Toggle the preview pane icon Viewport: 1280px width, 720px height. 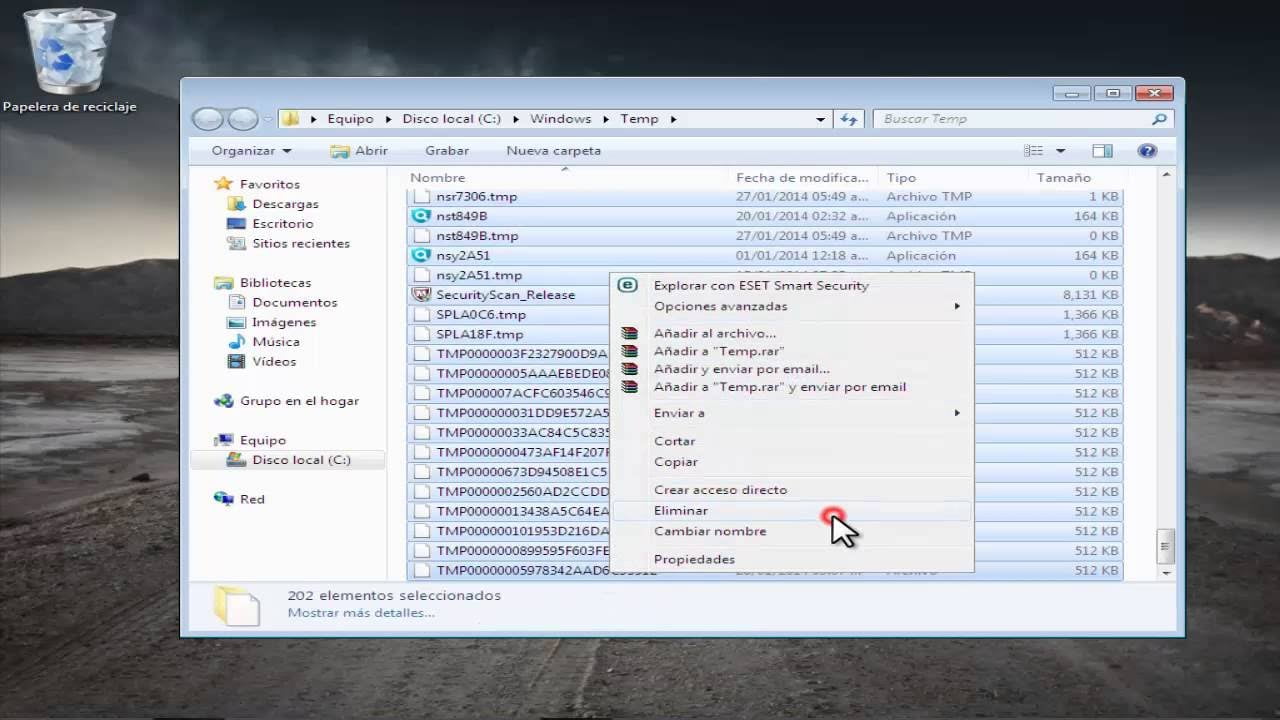pos(1102,151)
